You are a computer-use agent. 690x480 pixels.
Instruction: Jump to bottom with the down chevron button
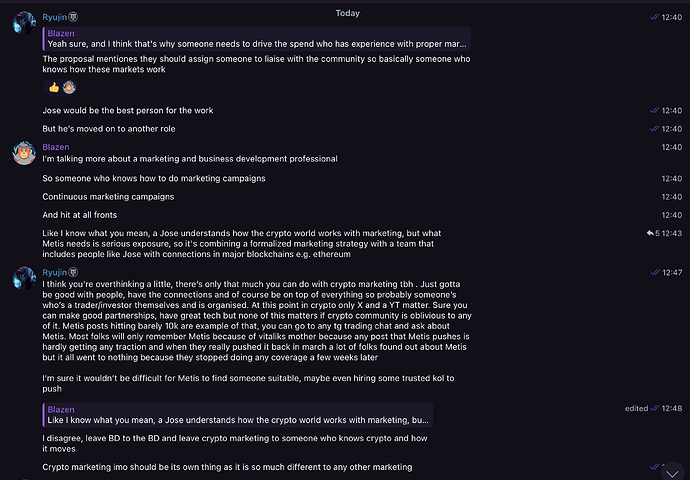(672, 473)
